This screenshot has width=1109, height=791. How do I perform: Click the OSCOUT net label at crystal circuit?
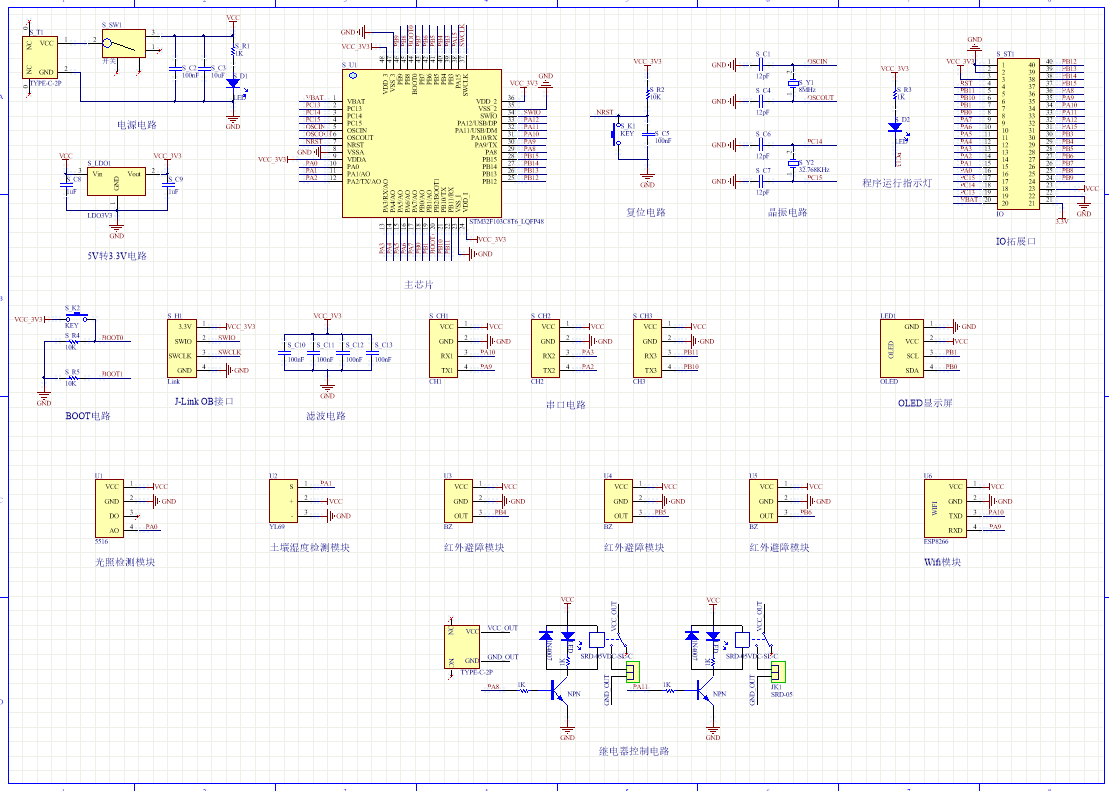(x=820, y=98)
